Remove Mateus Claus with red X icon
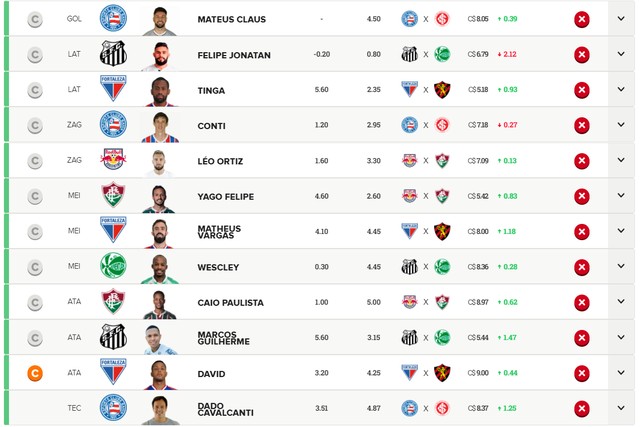Viewport: 640px width, 427px height. click(582, 19)
